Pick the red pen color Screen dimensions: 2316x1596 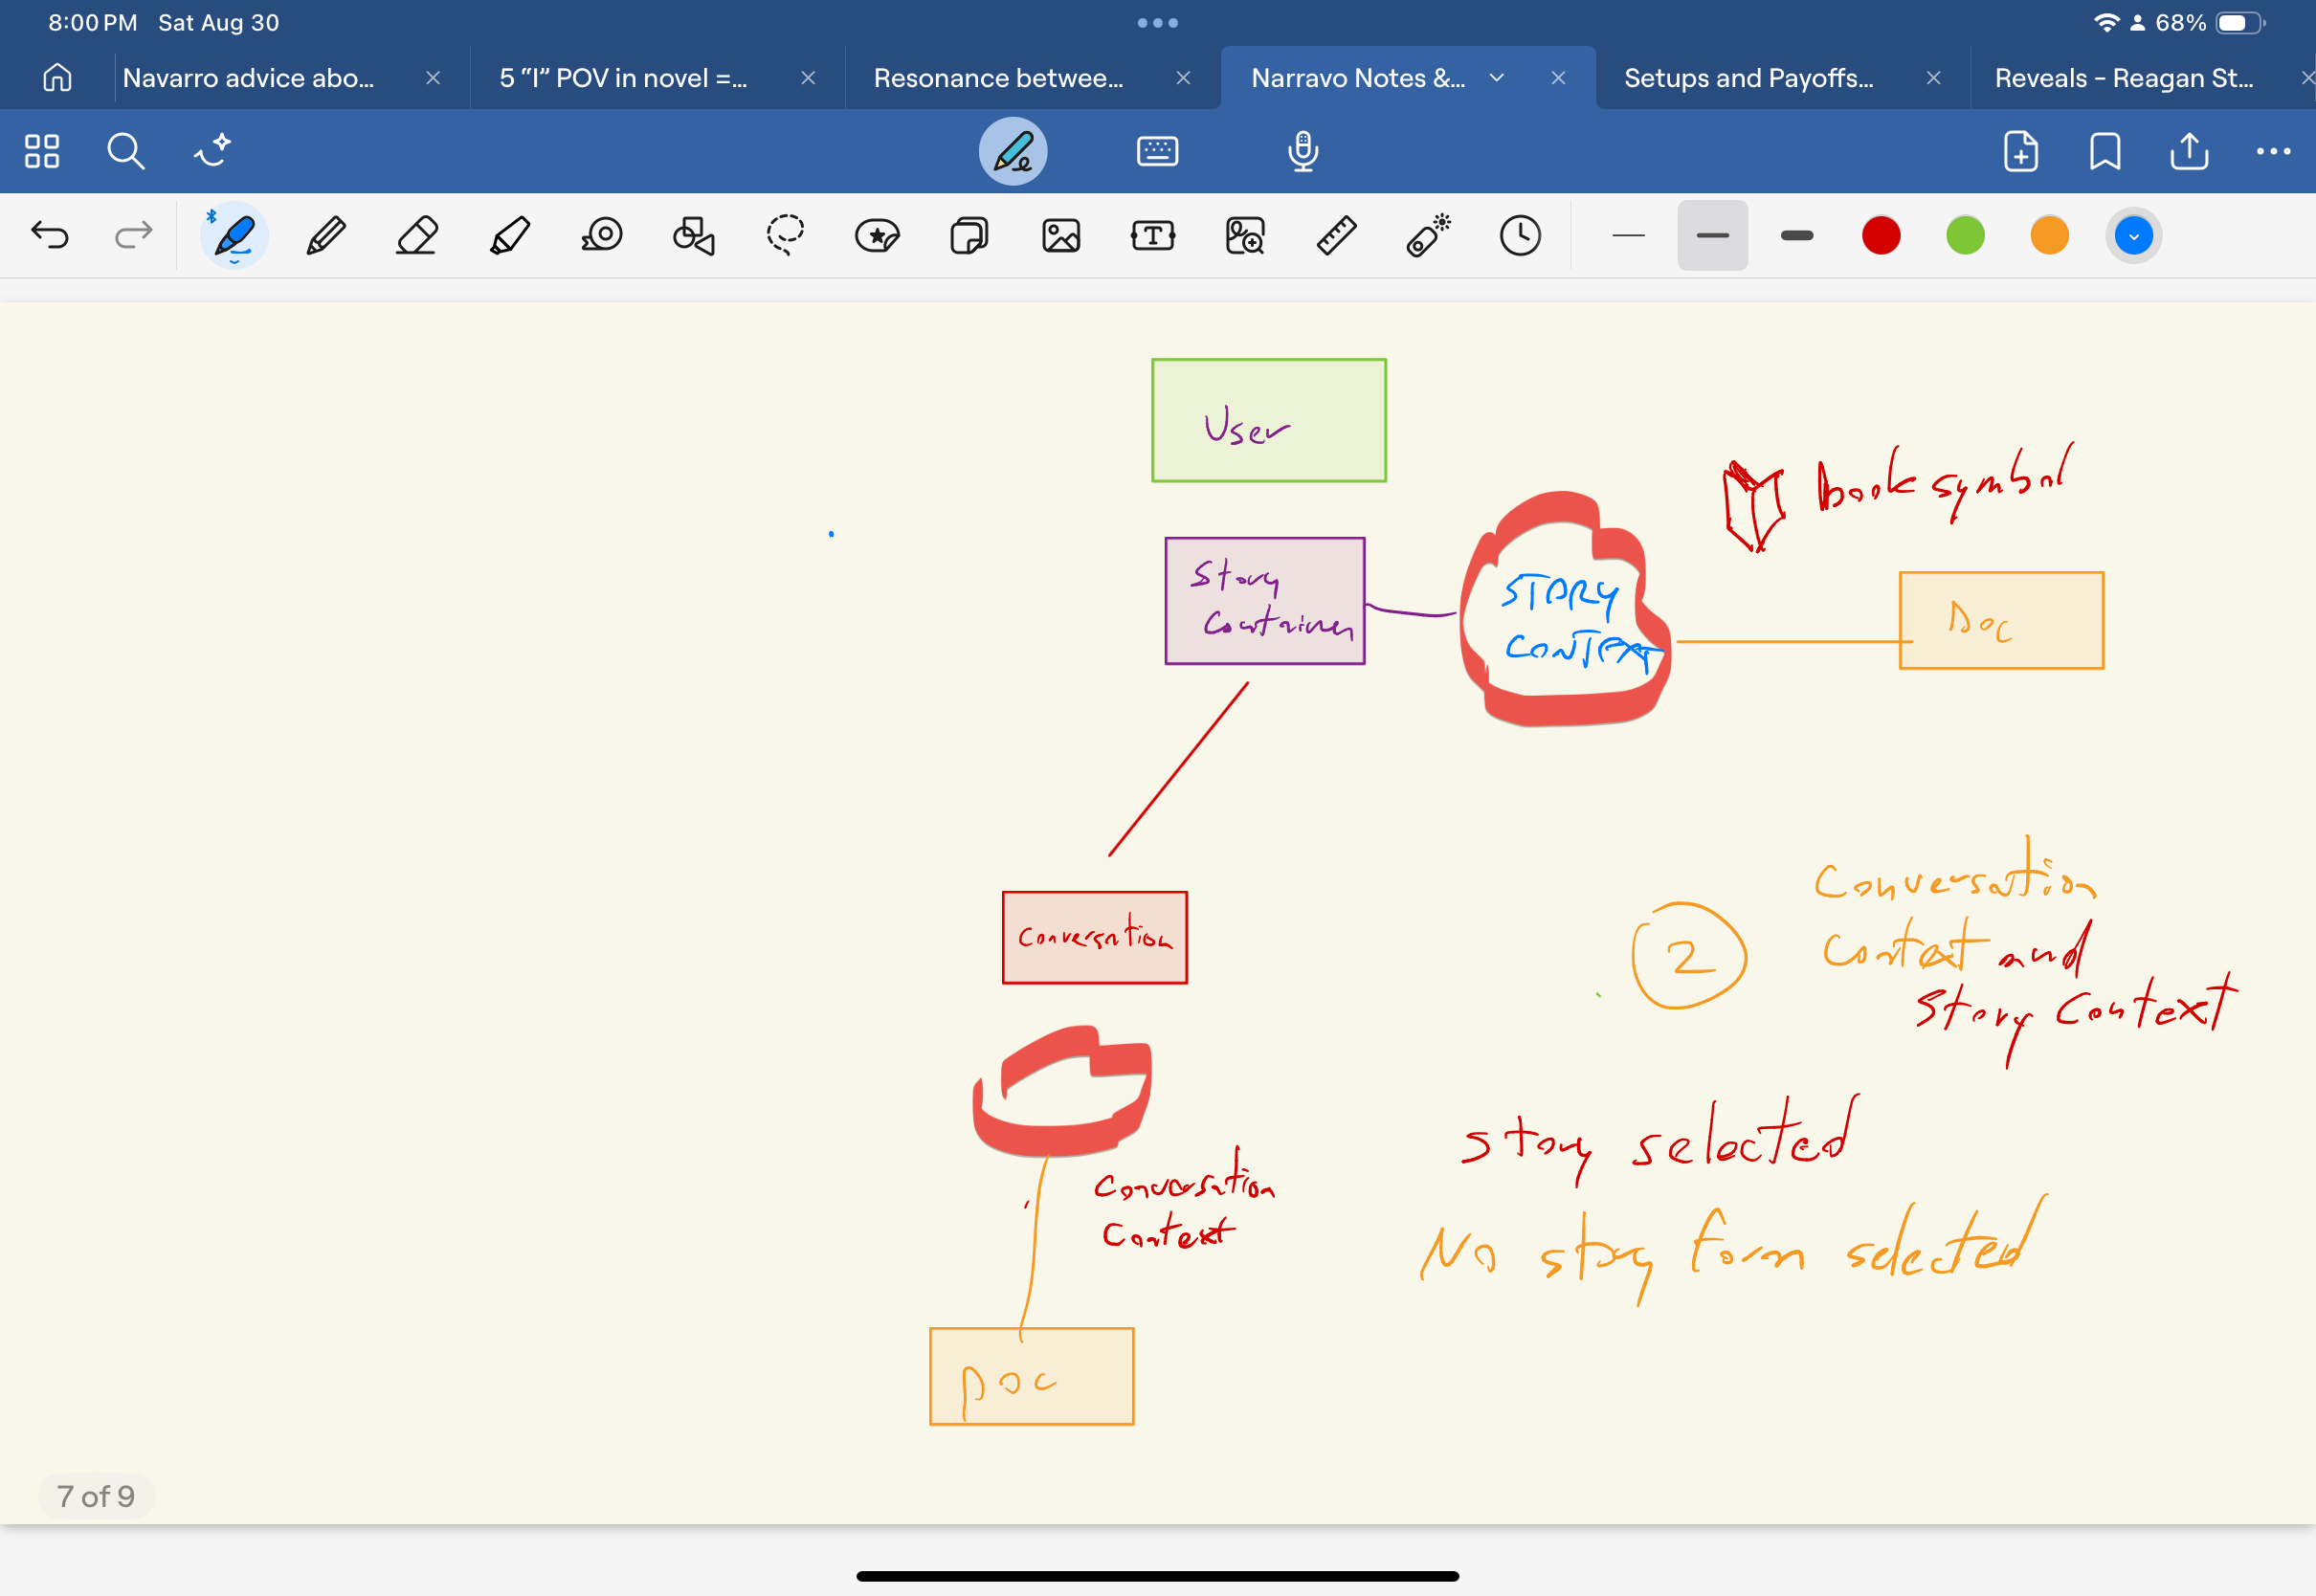click(x=1880, y=236)
